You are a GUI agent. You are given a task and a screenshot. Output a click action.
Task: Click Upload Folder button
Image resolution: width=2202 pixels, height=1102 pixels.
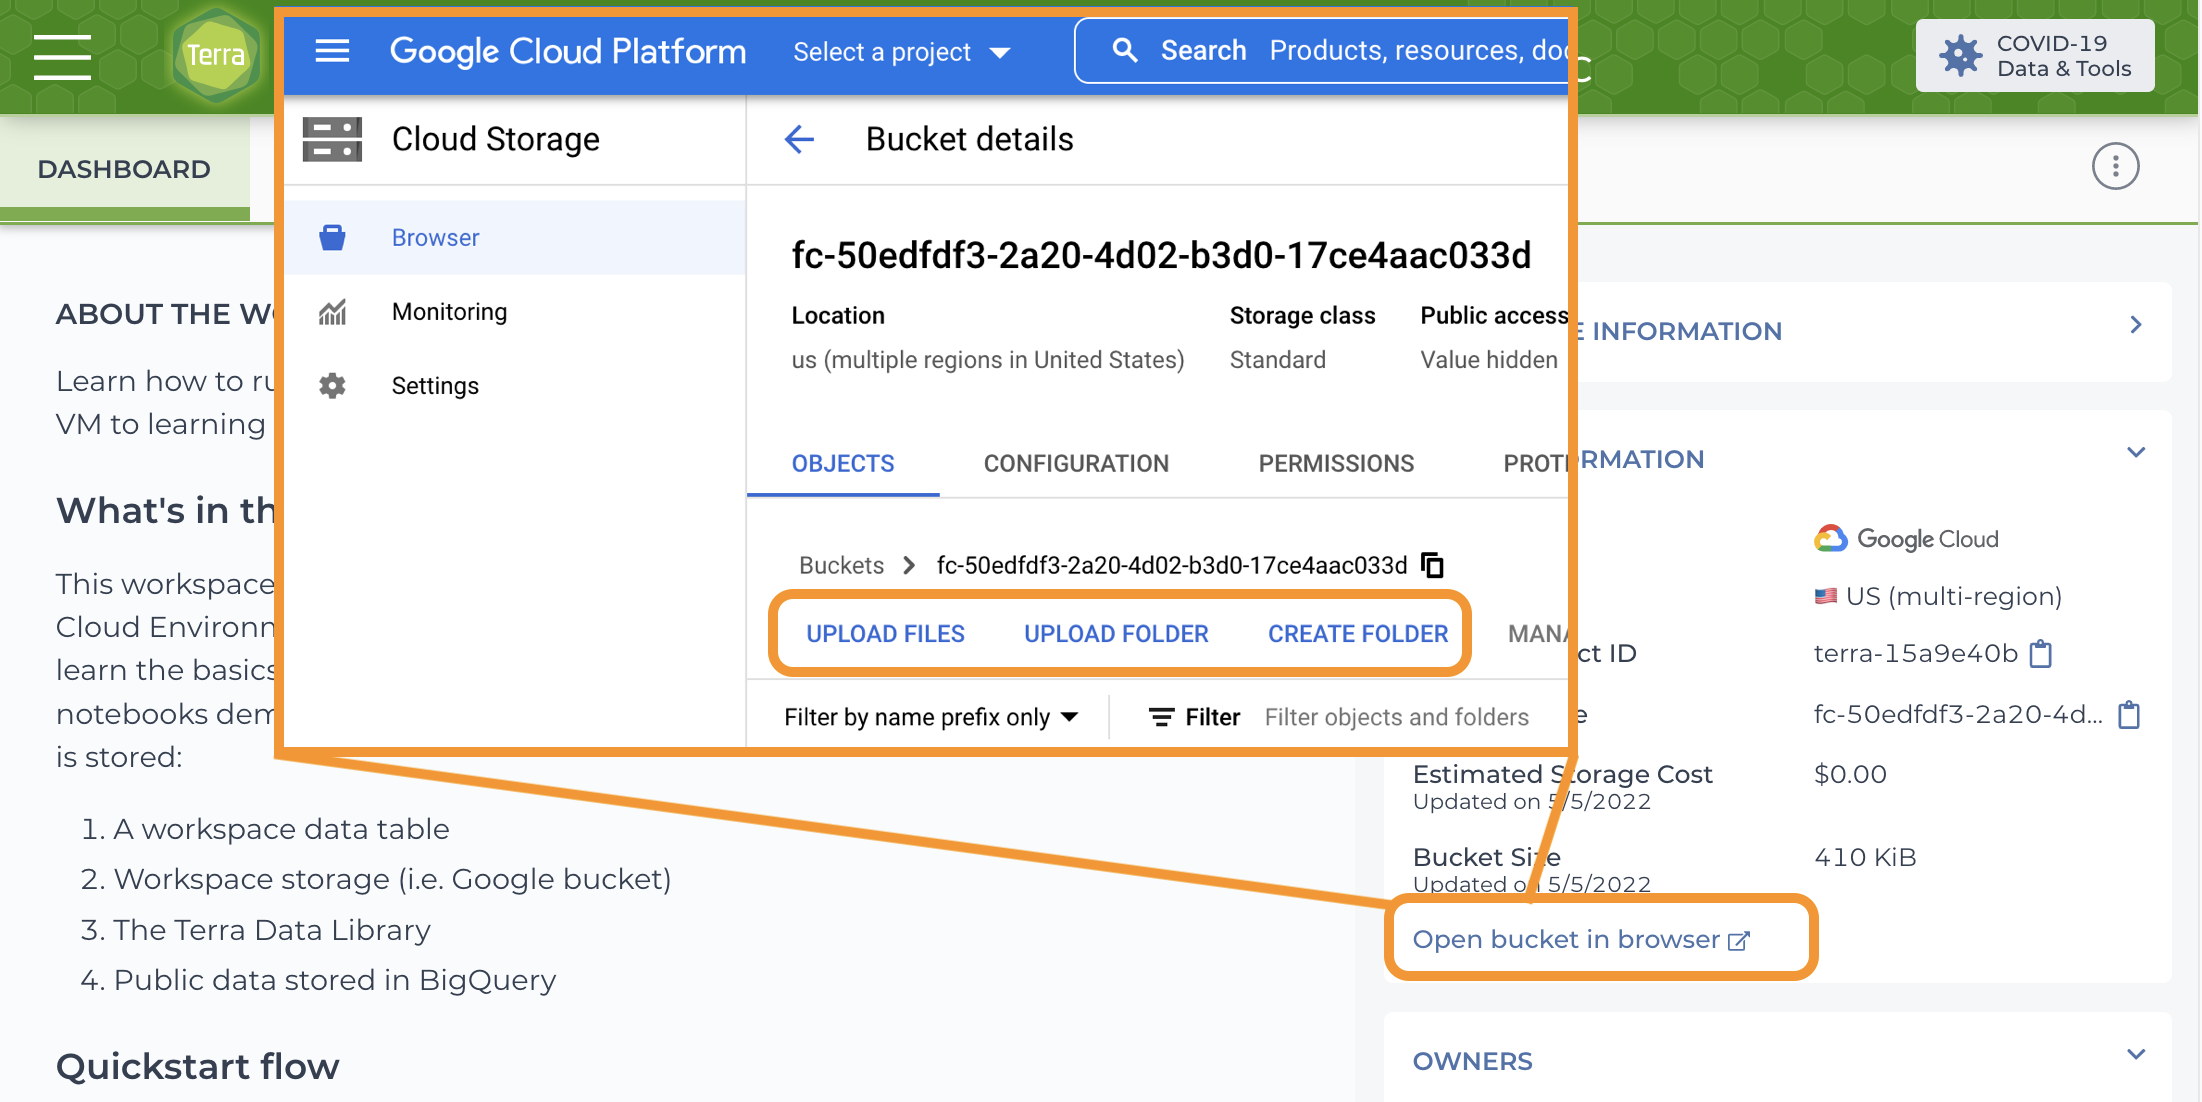pos(1116,634)
